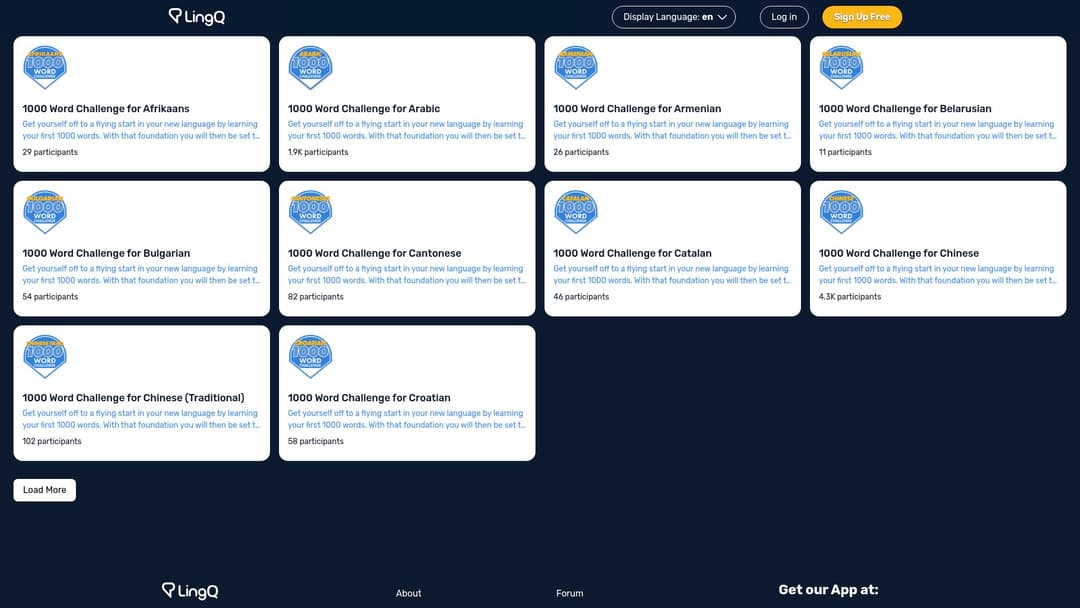Open the Forum footer link

click(570, 594)
